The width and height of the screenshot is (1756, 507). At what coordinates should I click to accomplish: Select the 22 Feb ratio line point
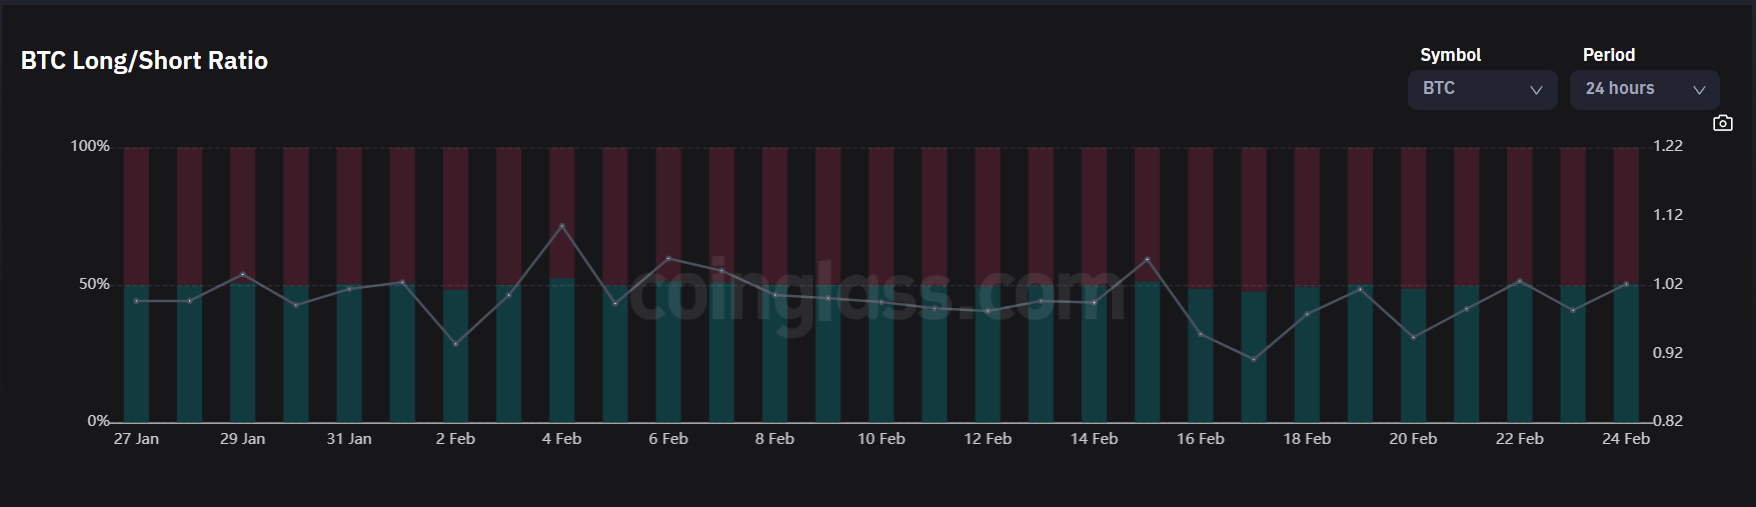coord(1520,281)
